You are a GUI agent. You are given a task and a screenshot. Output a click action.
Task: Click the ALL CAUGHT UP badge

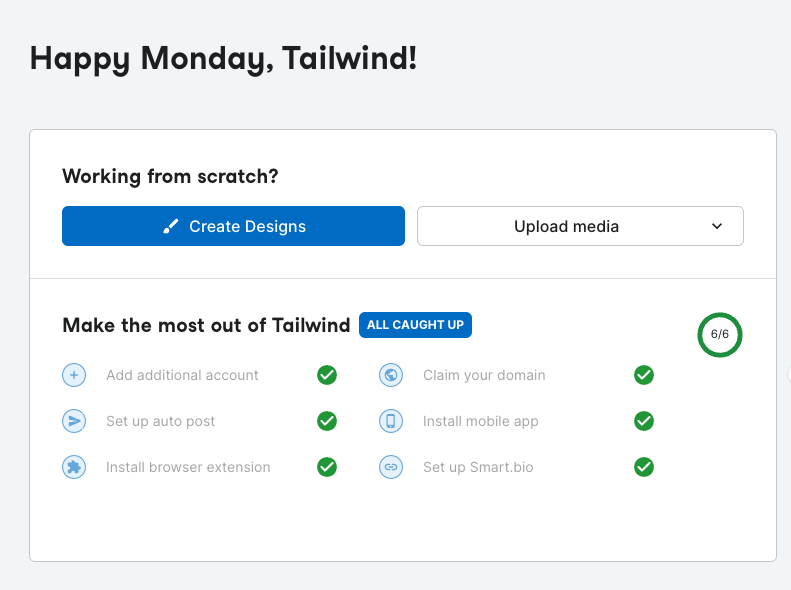[x=415, y=325]
